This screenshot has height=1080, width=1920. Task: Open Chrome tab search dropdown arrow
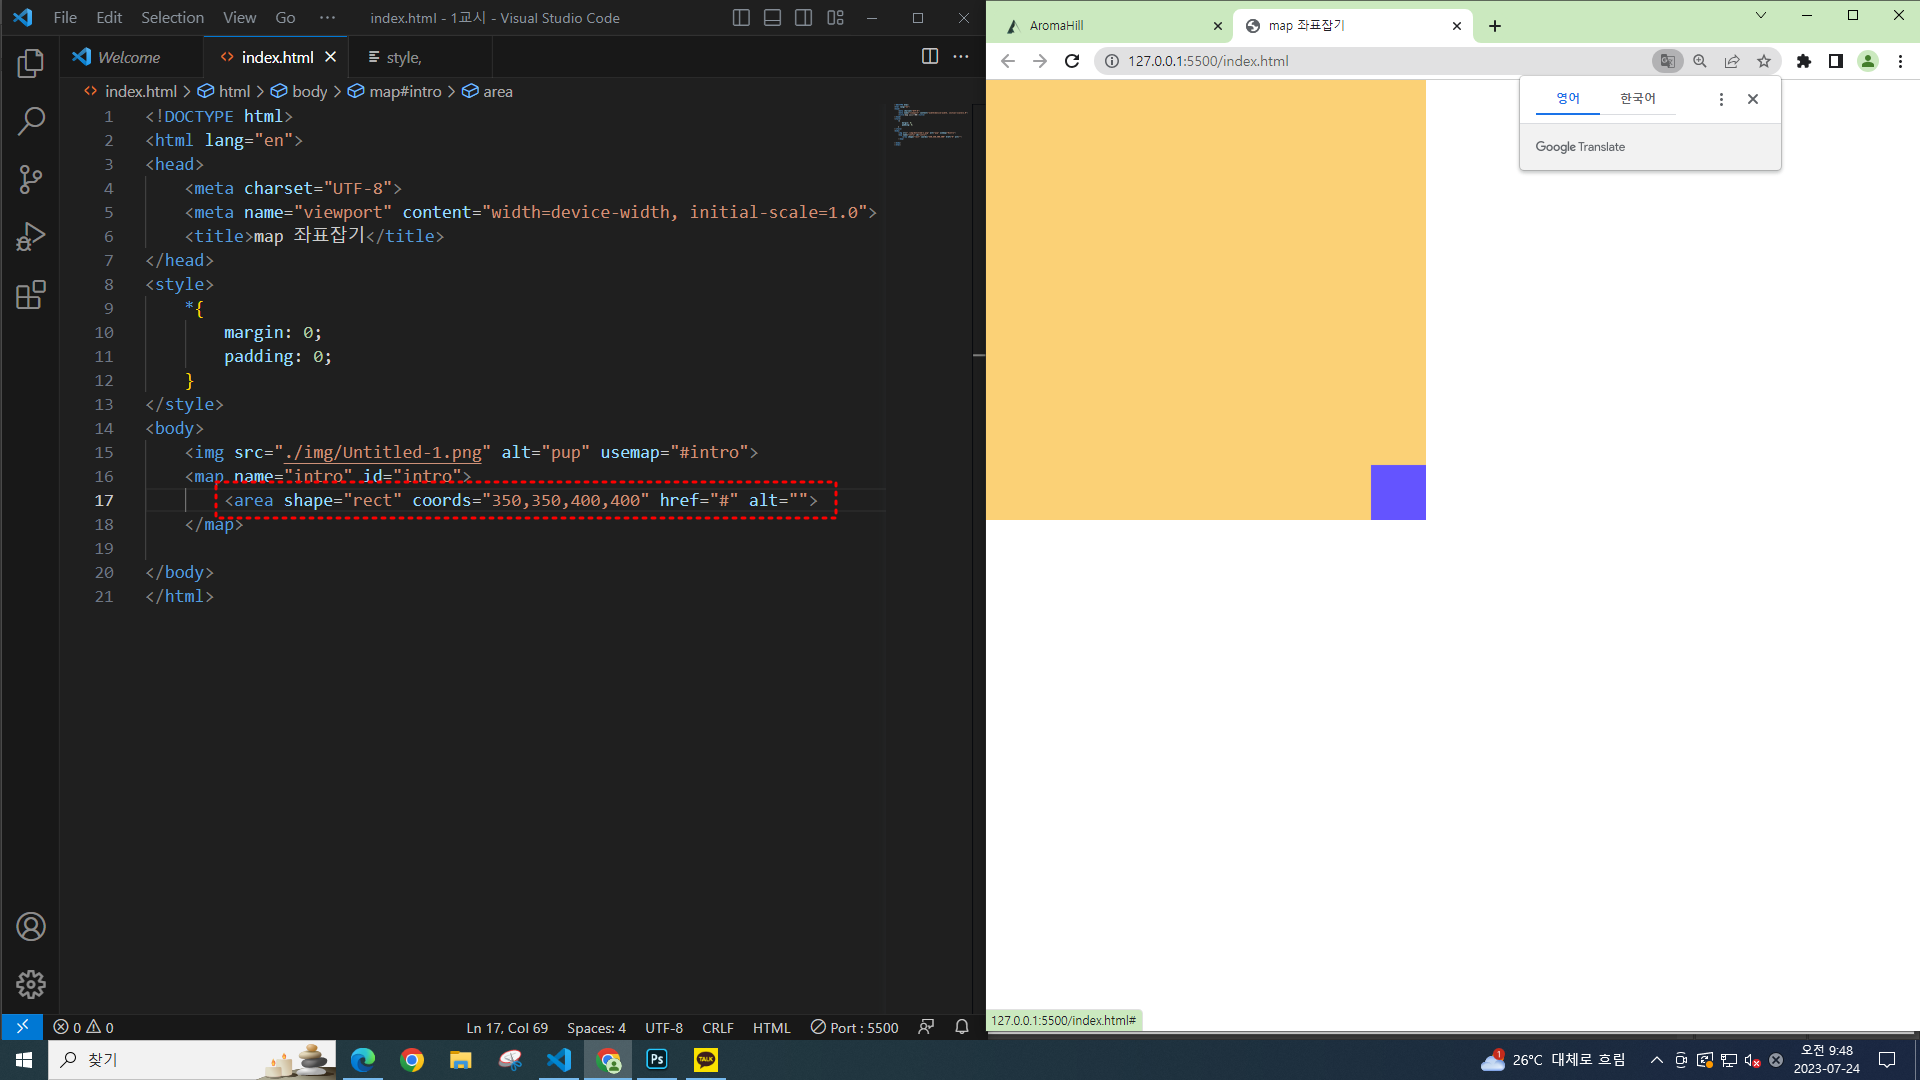(1761, 15)
